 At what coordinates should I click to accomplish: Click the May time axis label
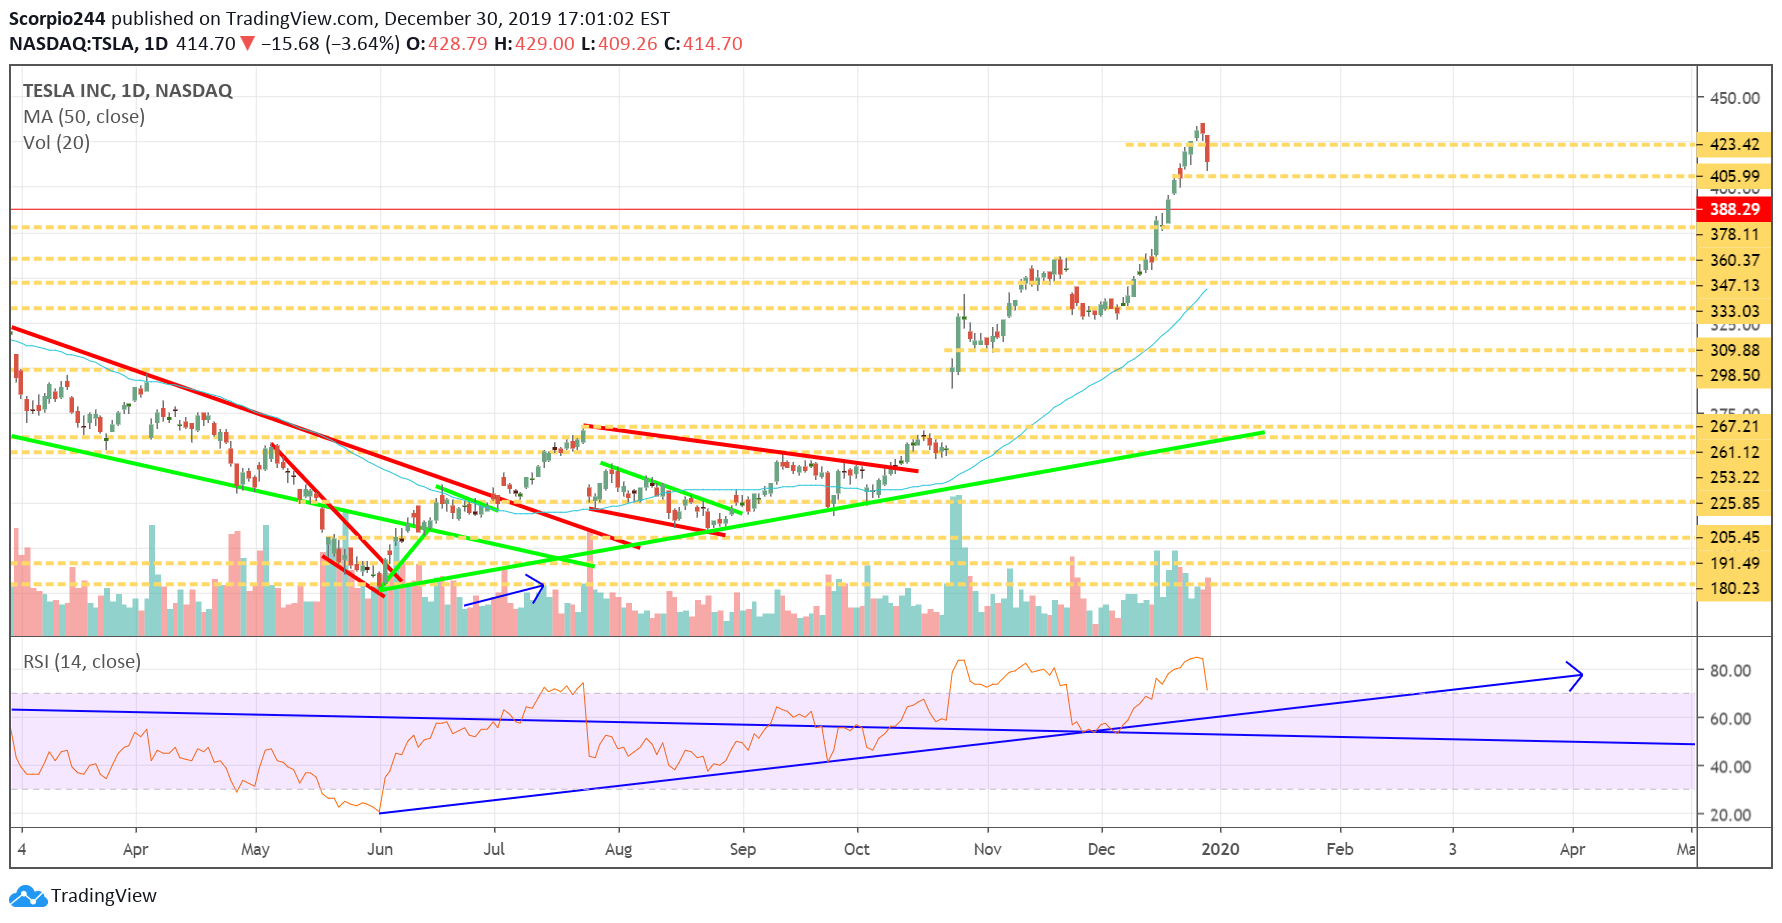(x=255, y=850)
